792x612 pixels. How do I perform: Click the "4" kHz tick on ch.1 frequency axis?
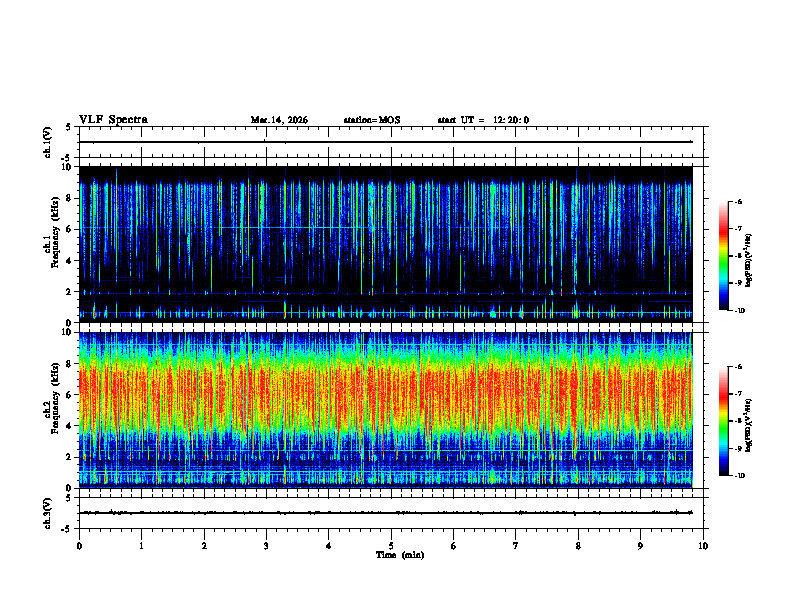tap(70, 261)
